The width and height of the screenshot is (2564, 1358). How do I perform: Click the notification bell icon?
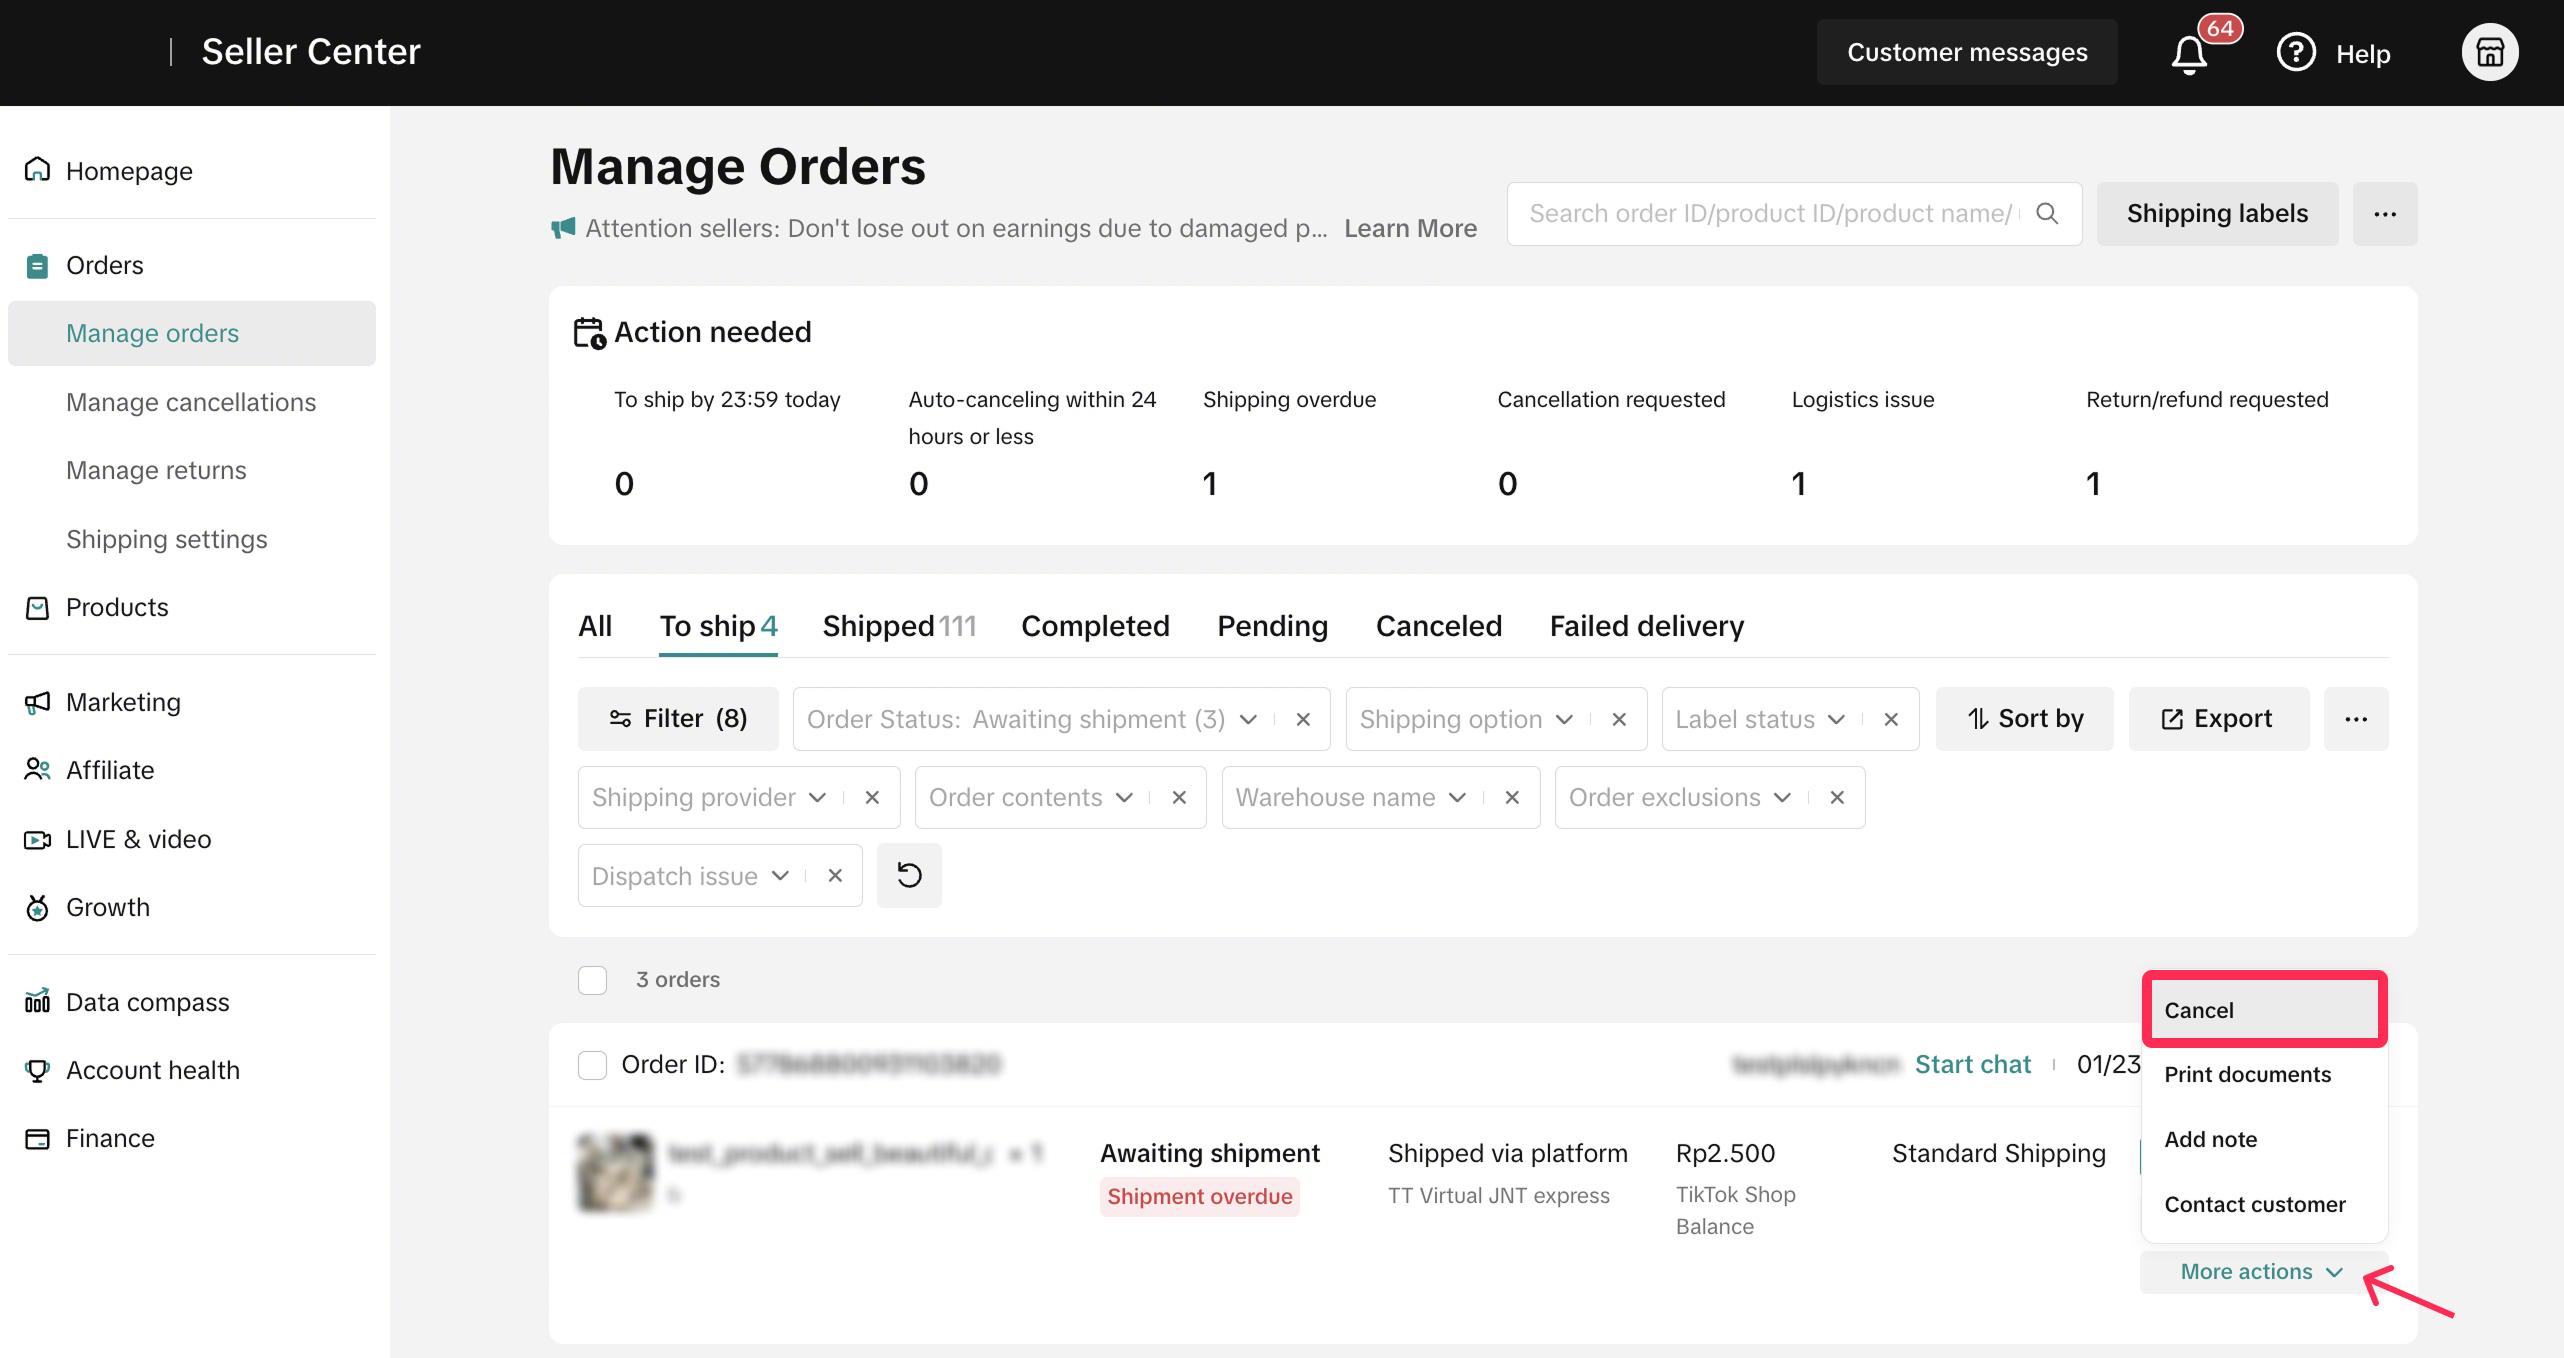pos(2189,54)
